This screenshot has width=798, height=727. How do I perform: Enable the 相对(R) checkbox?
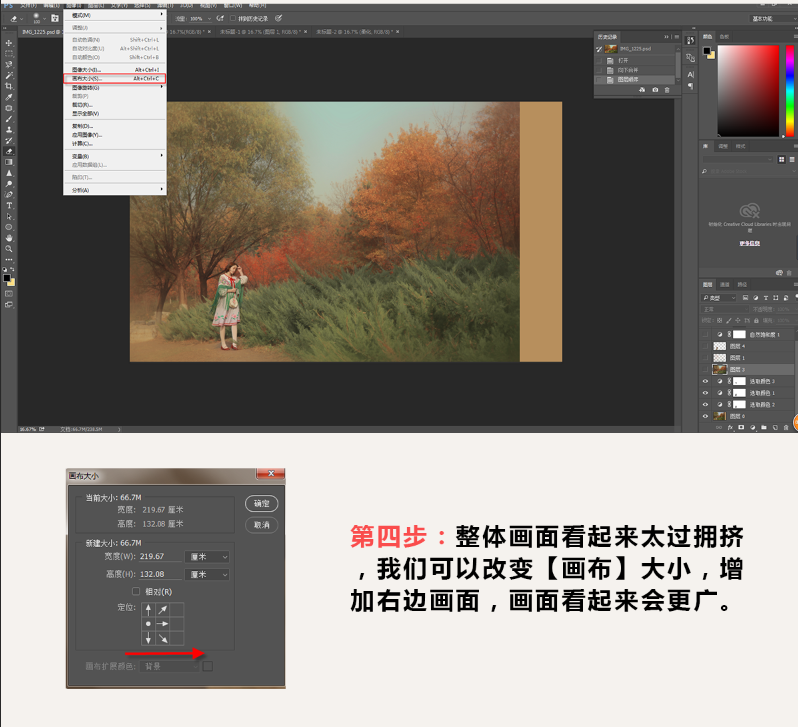(136, 591)
